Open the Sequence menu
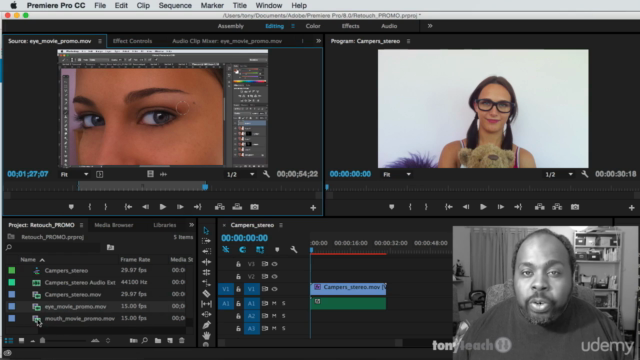 click(175, 5)
